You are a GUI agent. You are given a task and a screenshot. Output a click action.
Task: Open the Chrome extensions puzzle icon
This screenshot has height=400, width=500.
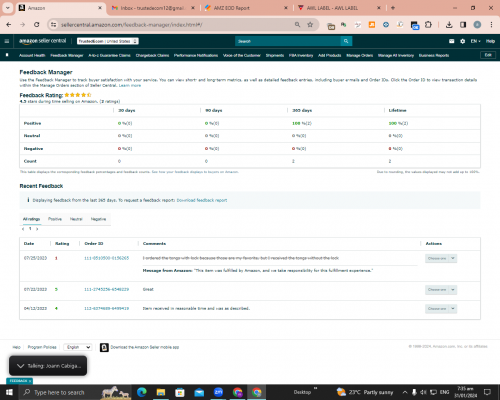(x=428, y=24)
